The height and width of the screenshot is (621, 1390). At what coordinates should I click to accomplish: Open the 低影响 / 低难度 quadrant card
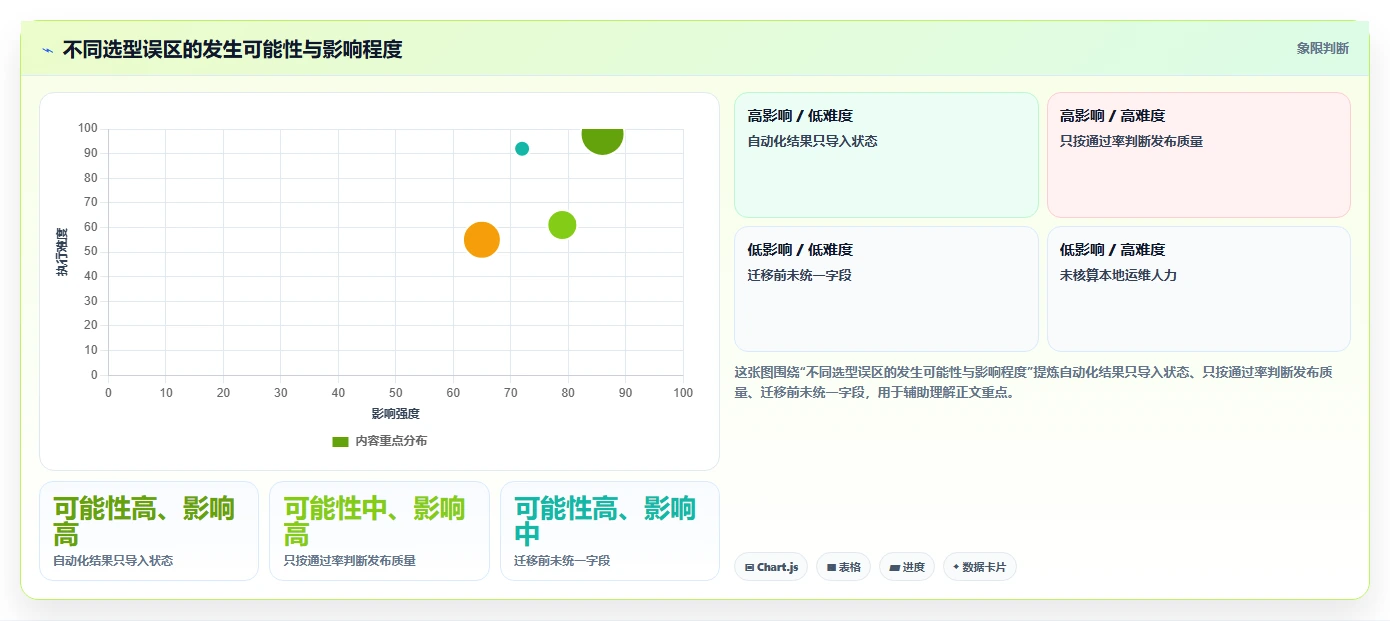886,289
